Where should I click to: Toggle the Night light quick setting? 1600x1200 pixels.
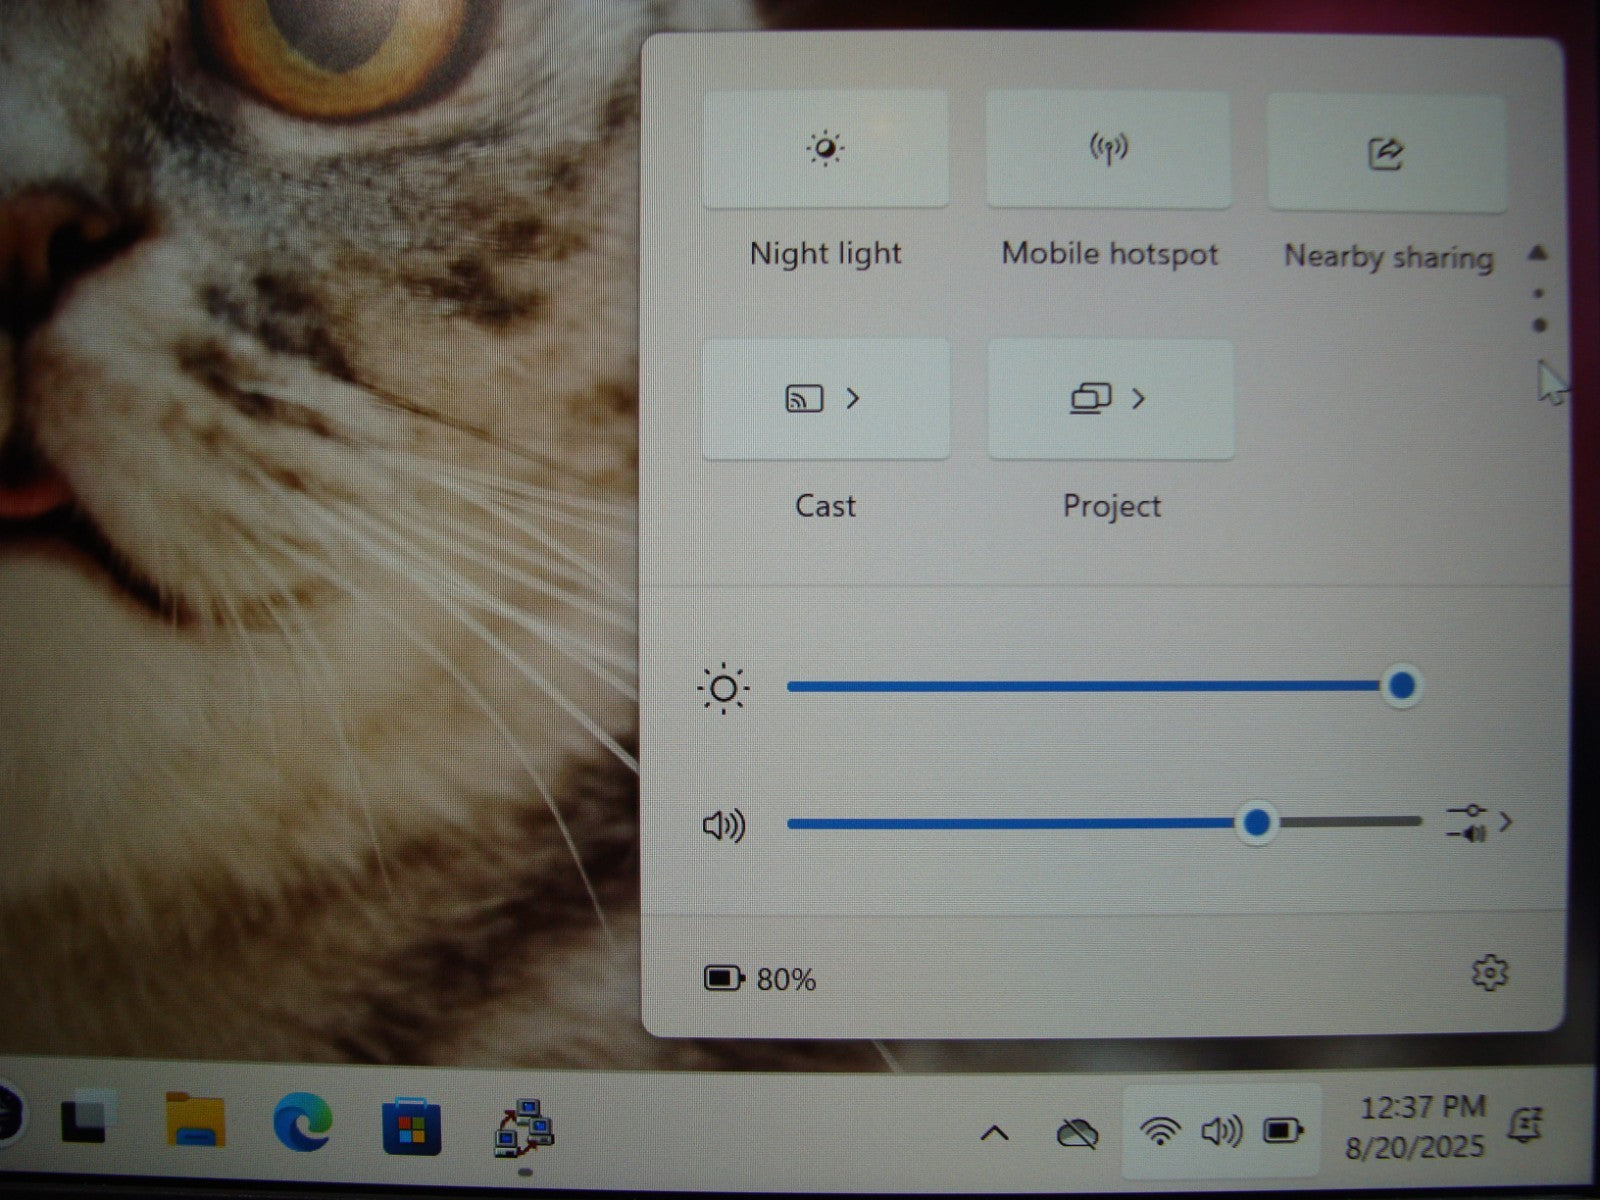[x=825, y=150]
